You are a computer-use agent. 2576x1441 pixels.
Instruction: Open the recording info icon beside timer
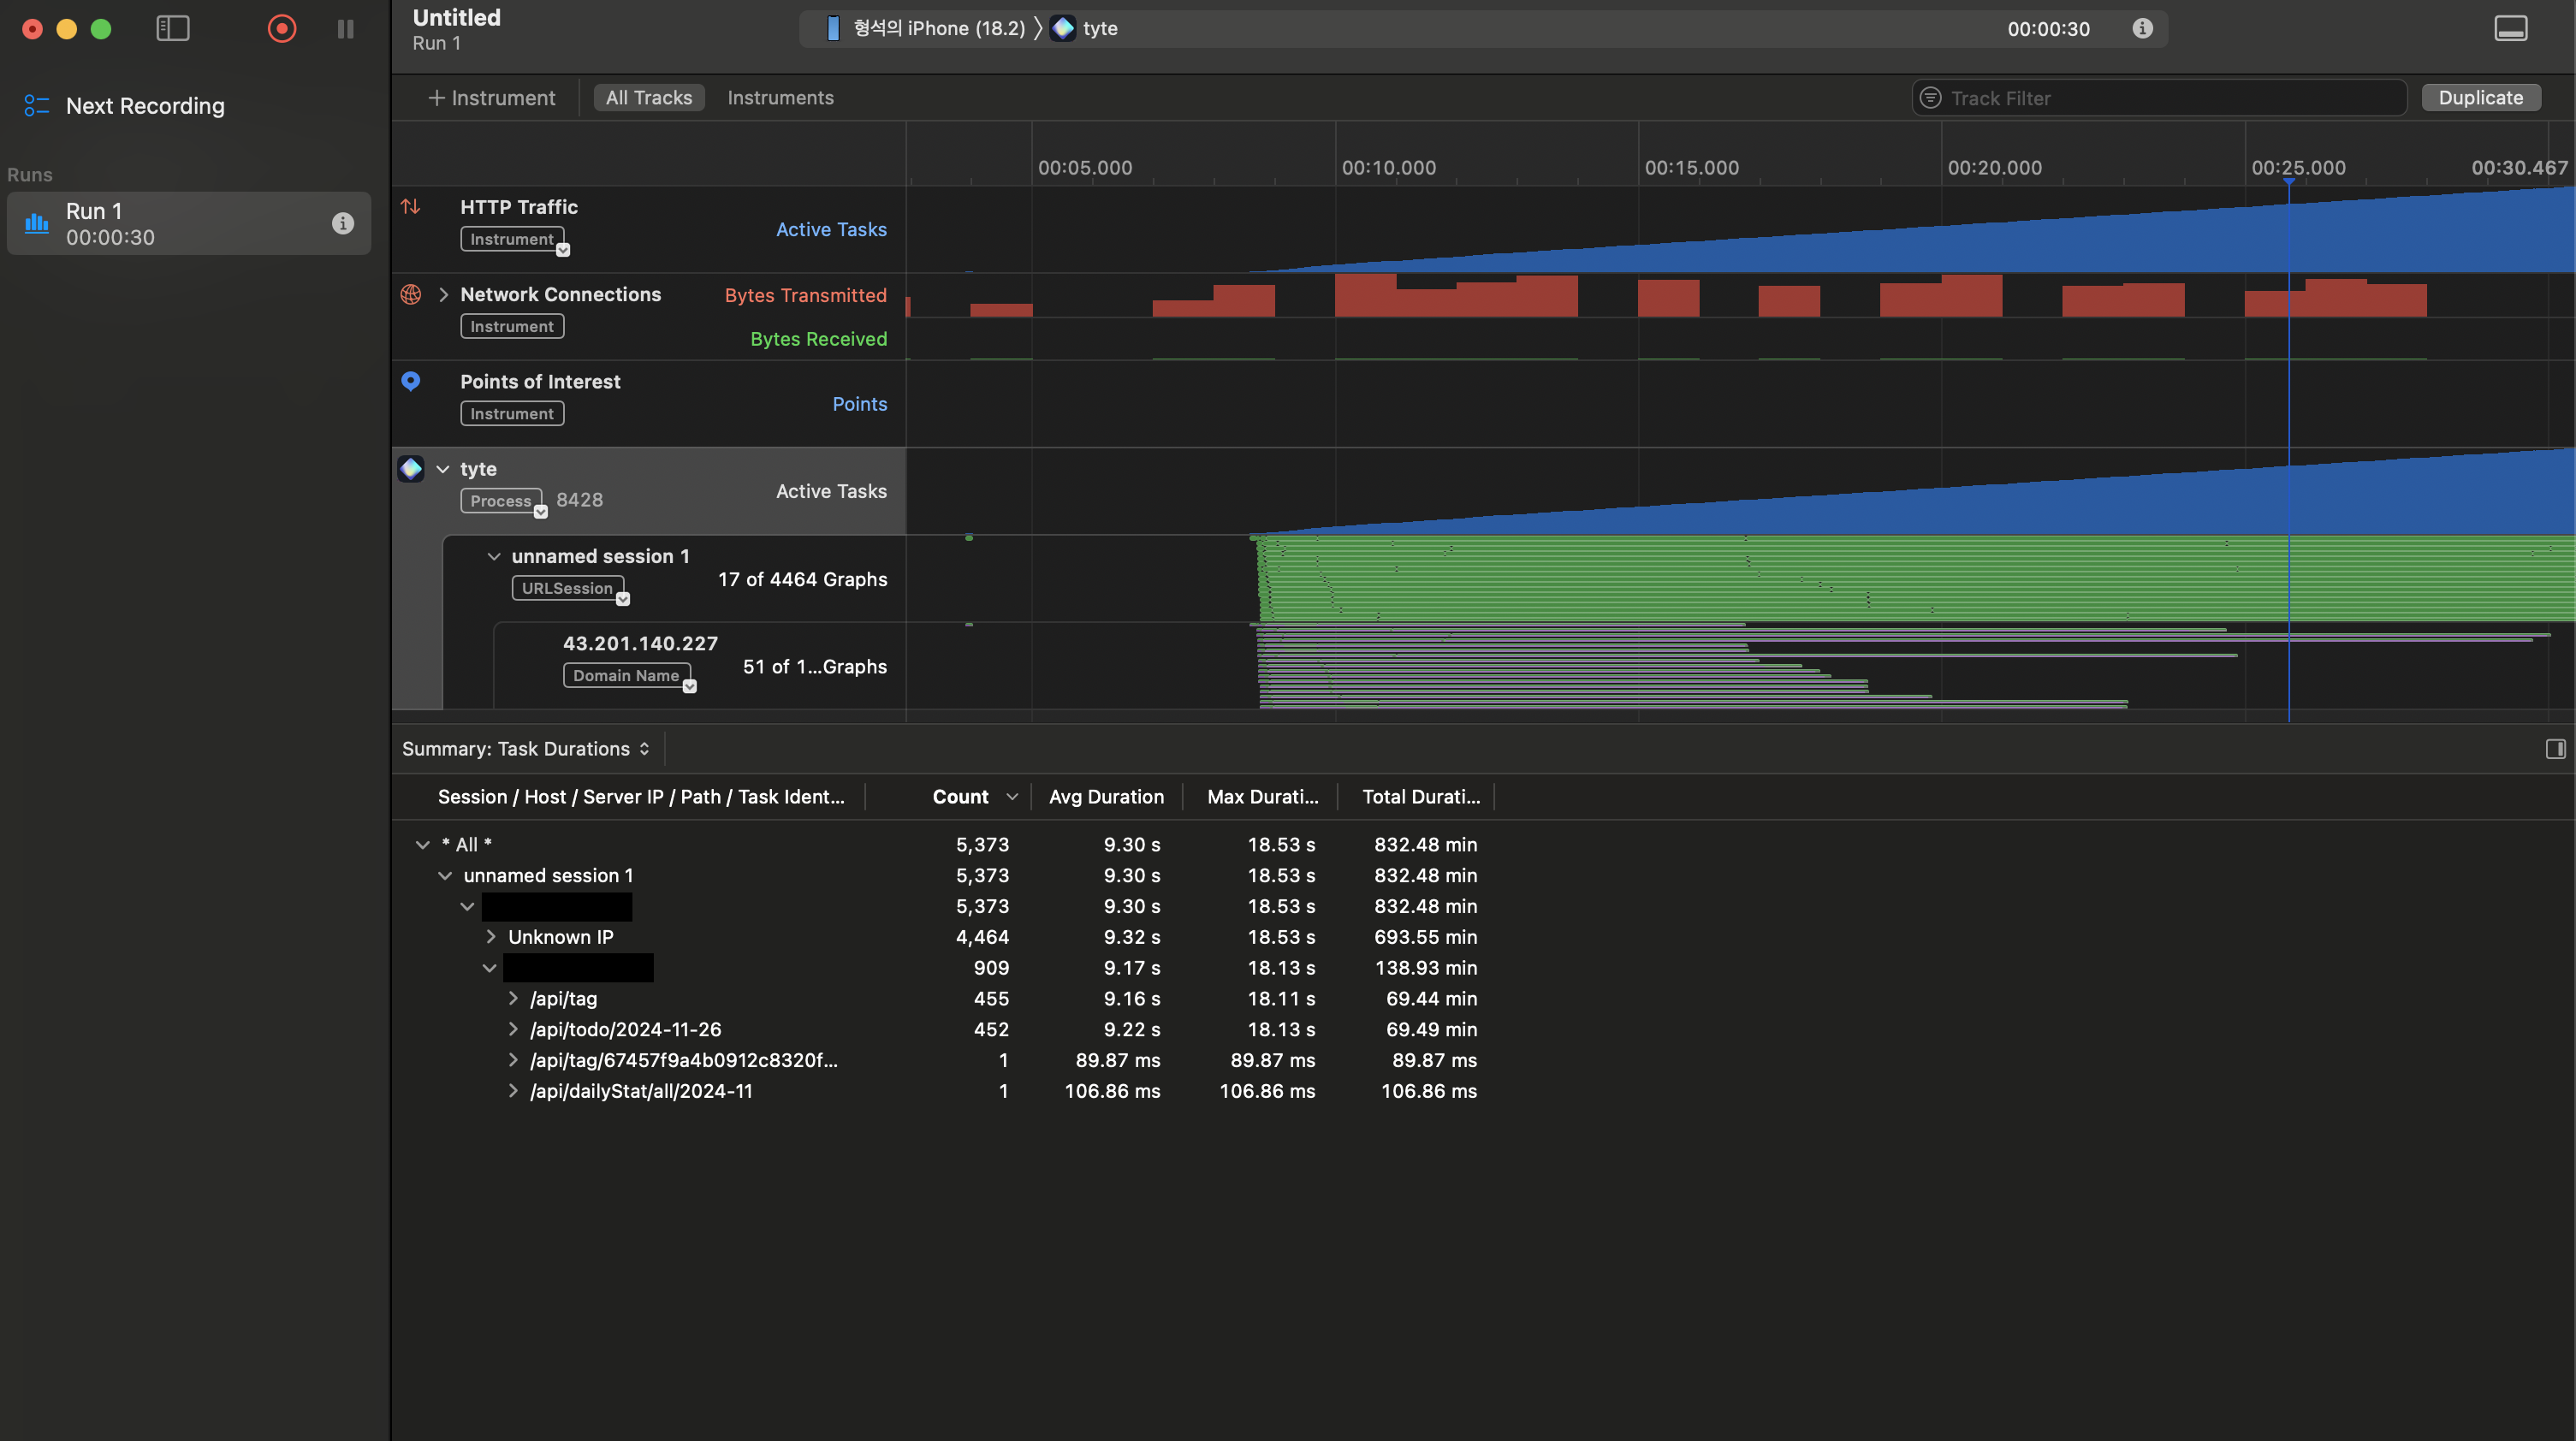[x=2142, y=28]
